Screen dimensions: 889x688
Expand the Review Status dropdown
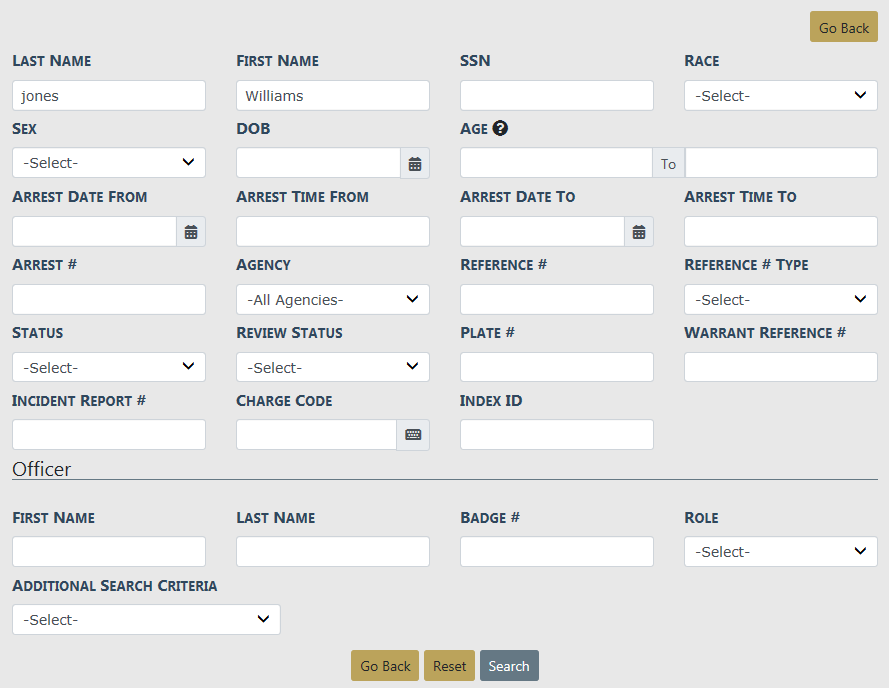(x=332, y=368)
